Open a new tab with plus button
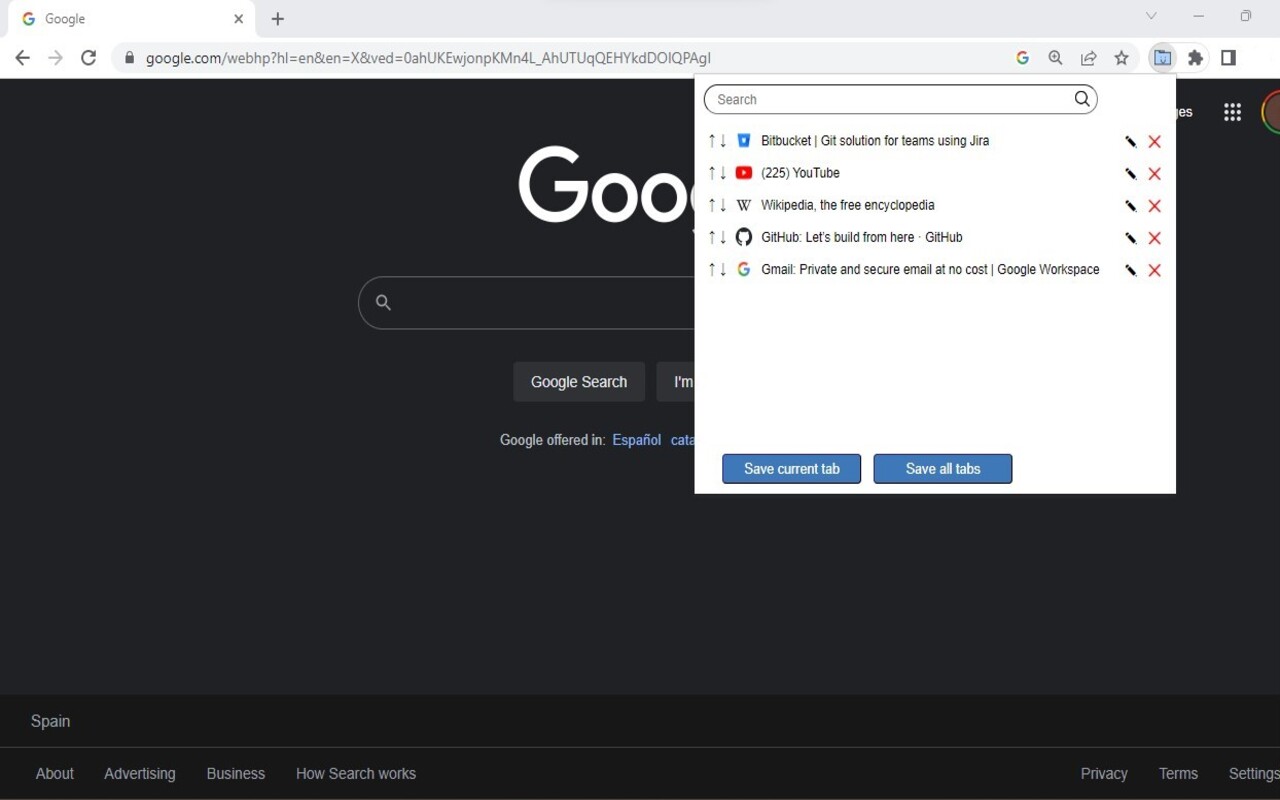1280x800 pixels. (x=278, y=19)
